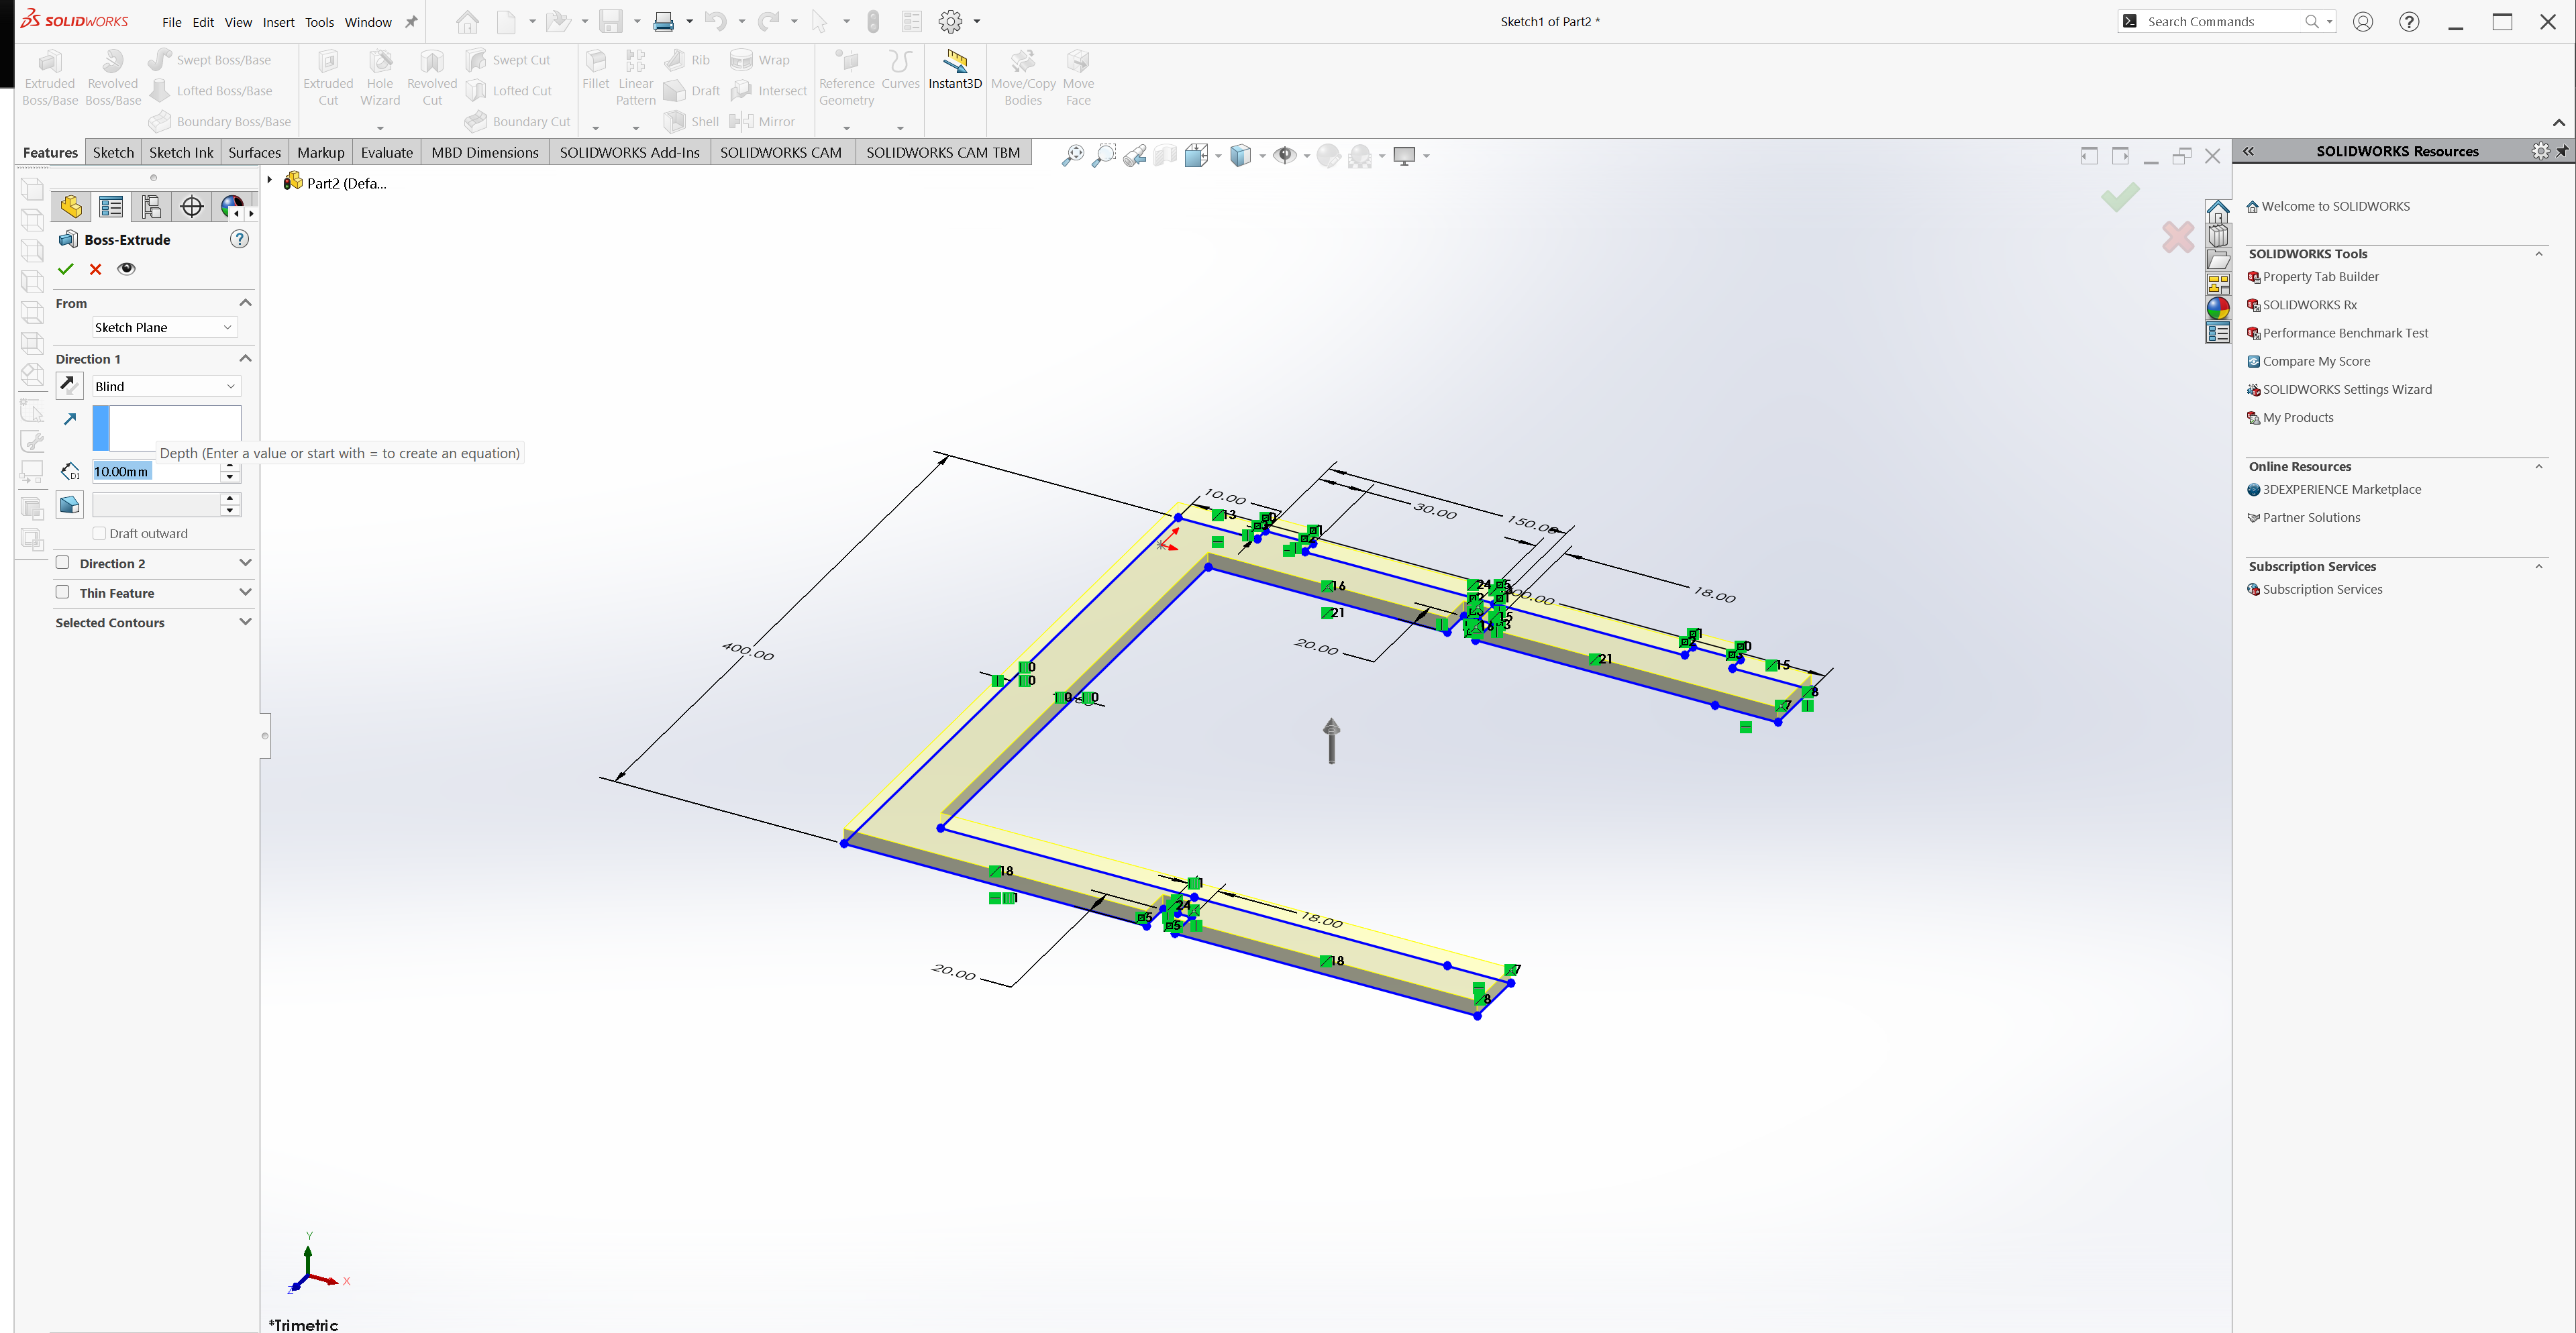Open the Blind end condition dropdown
The image size is (2576, 1333).
pos(166,386)
